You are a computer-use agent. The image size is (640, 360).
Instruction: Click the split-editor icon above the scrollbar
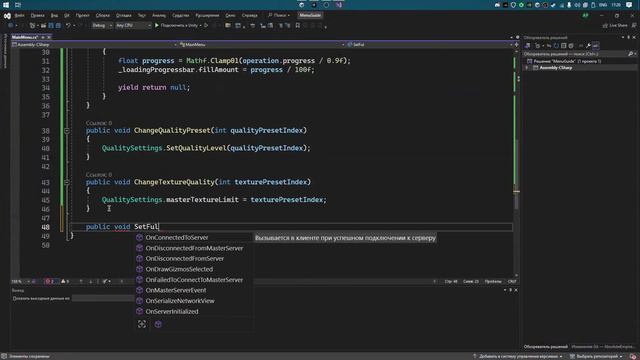(x=516, y=44)
